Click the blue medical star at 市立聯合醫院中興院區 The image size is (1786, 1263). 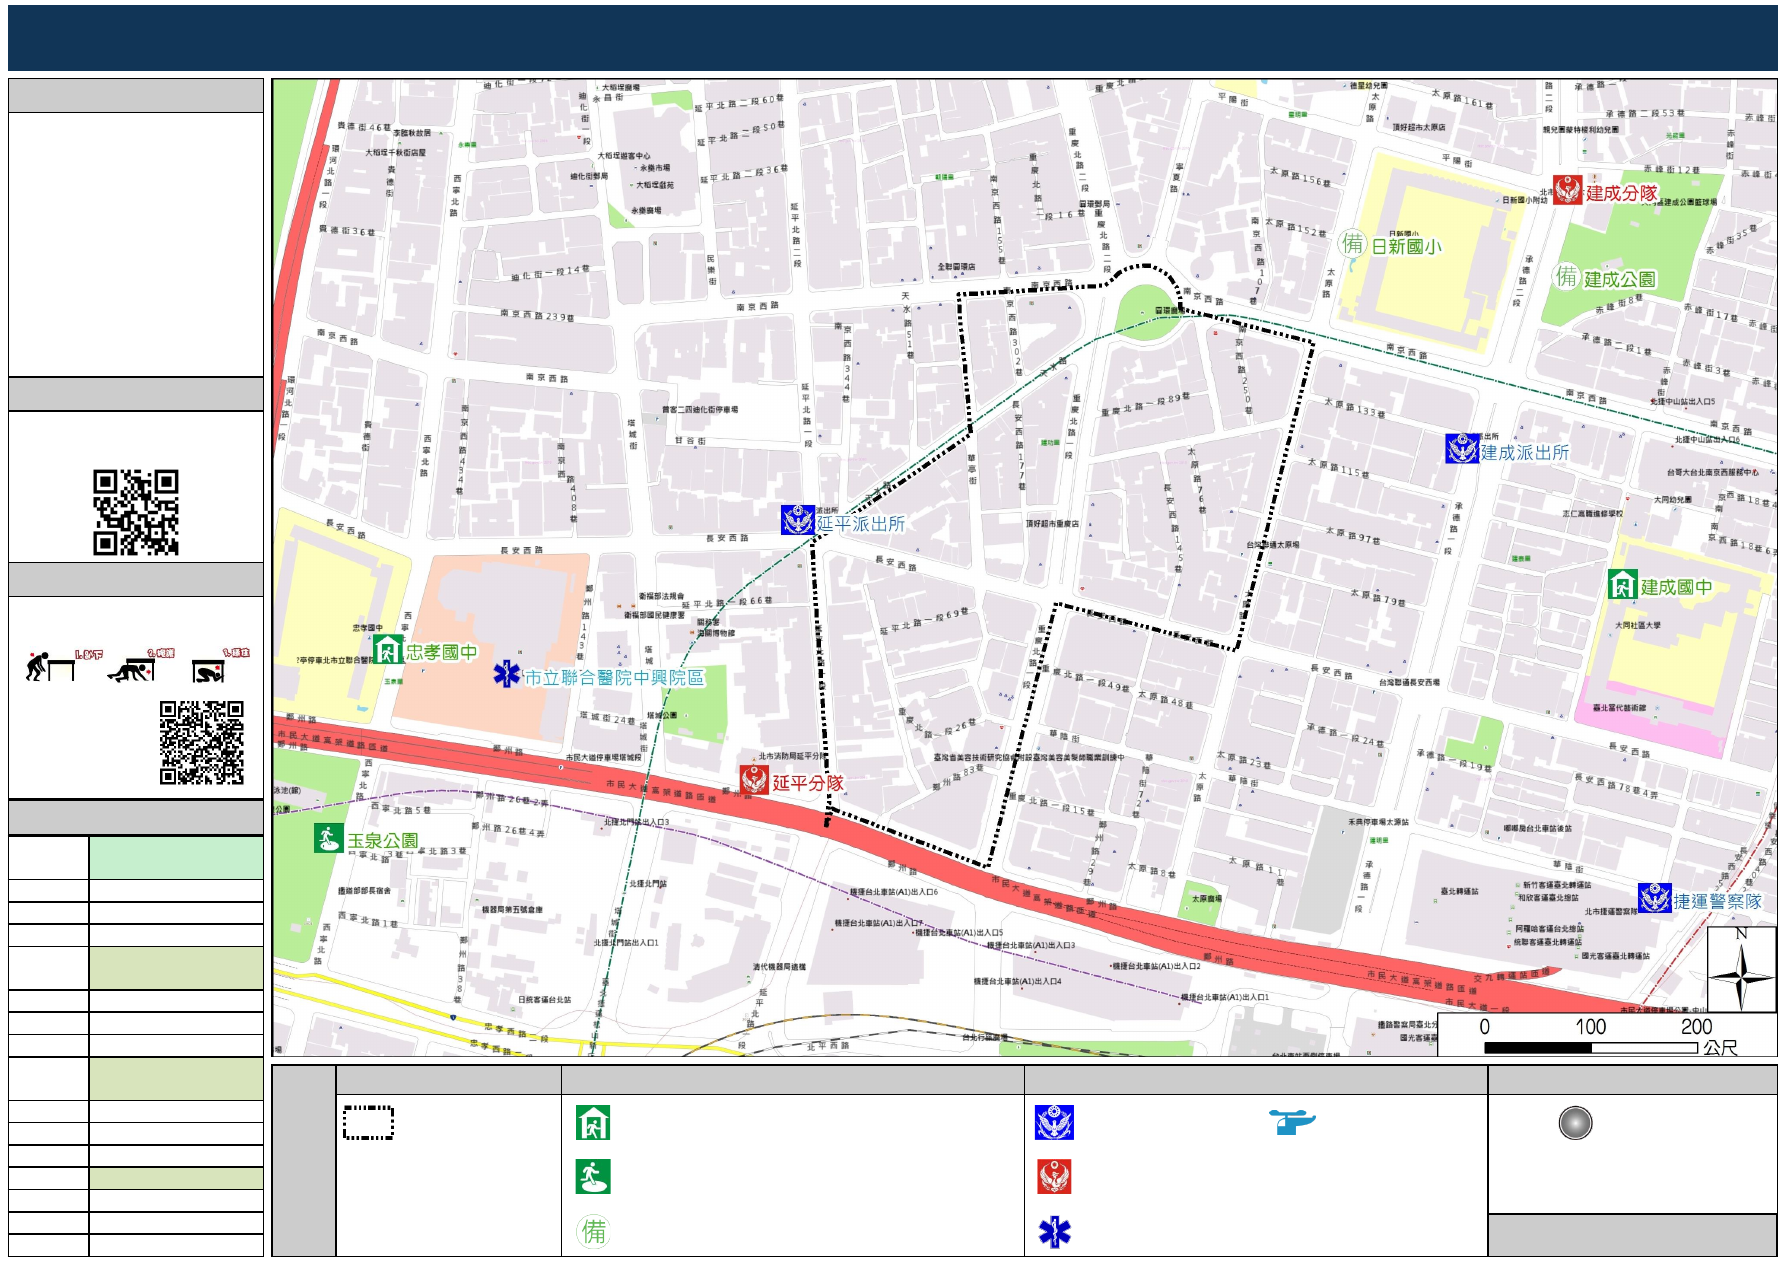(507, 674)
